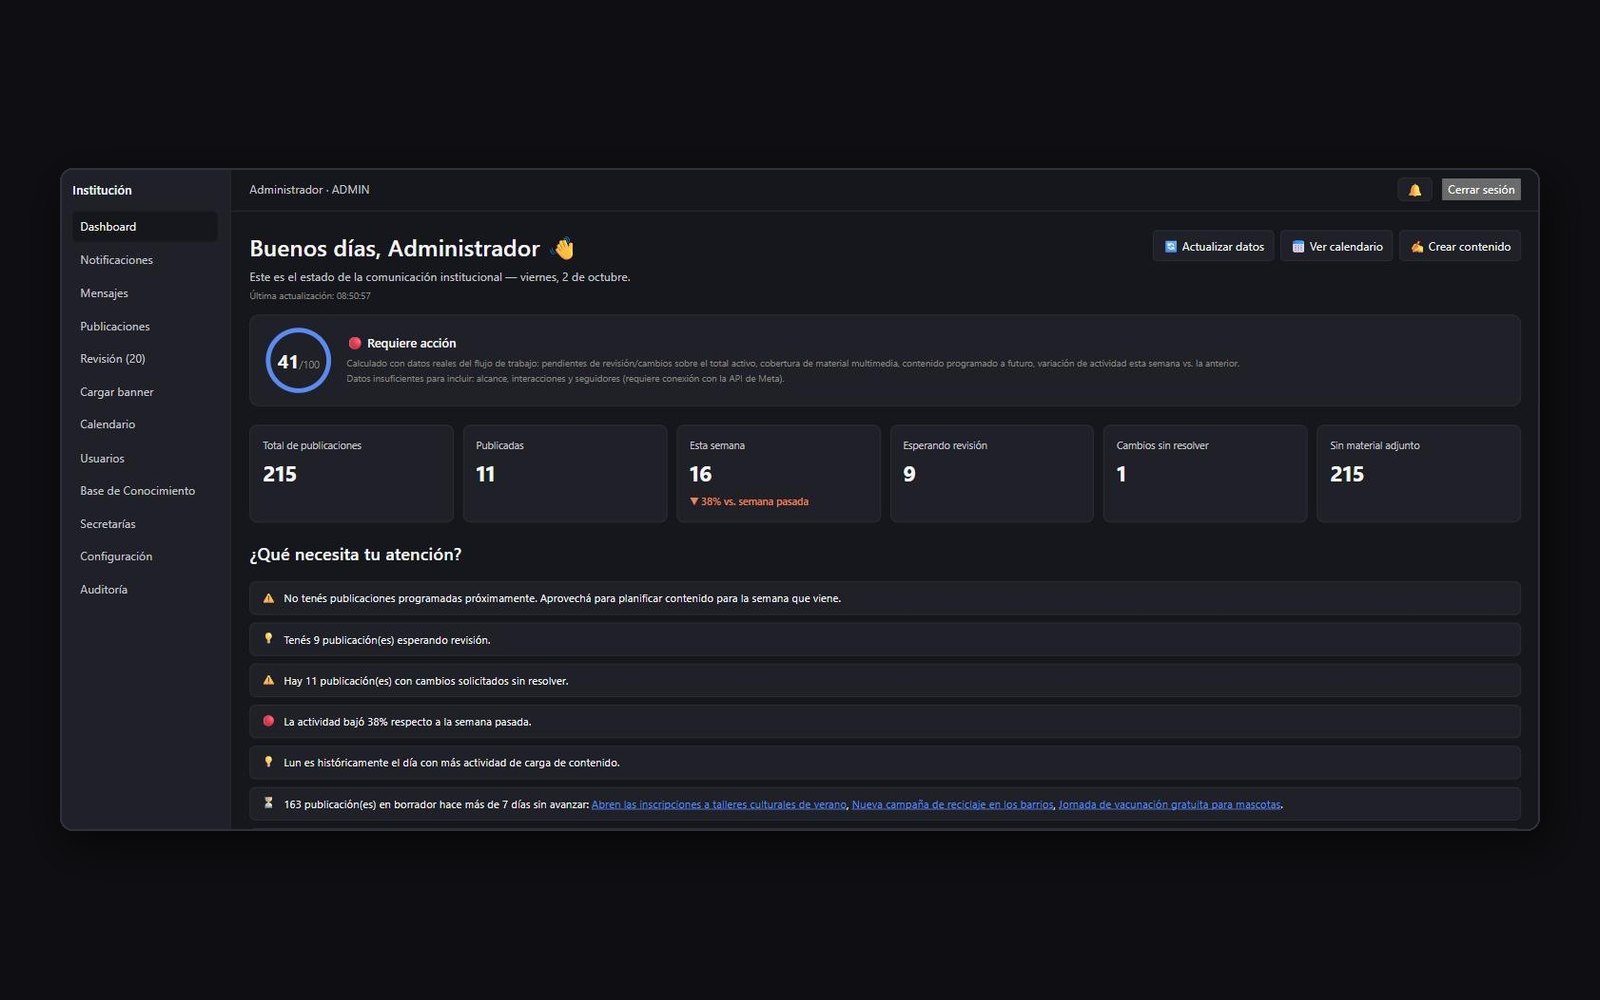
Task: Open Configuración in the sidebar
Action: tap(144, 557)
